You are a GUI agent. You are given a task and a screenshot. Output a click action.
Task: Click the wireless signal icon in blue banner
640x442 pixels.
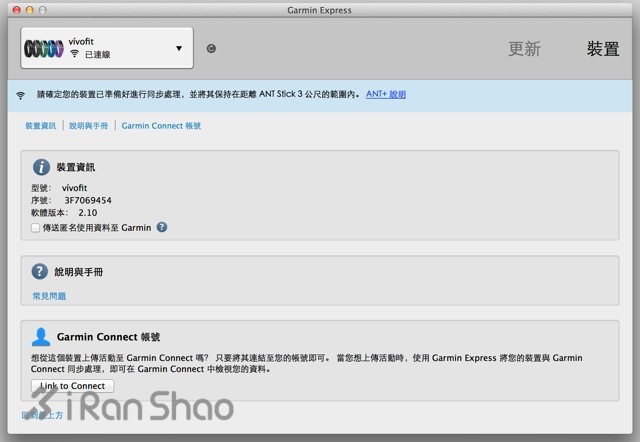[20, 95]
